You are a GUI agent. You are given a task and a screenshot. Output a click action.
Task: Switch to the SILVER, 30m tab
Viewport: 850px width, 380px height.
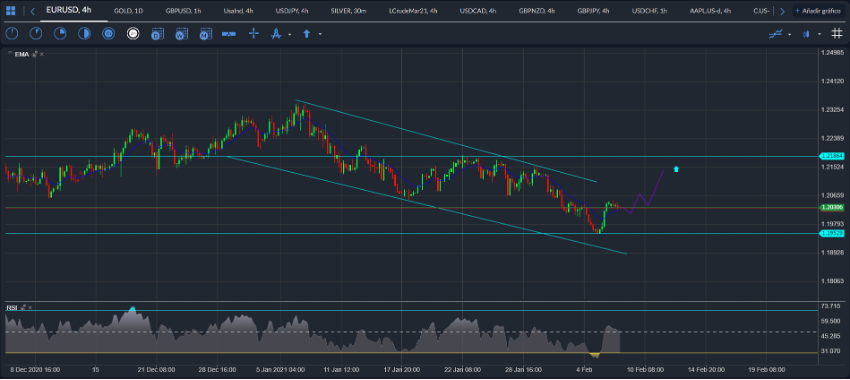tap(348, 11)
